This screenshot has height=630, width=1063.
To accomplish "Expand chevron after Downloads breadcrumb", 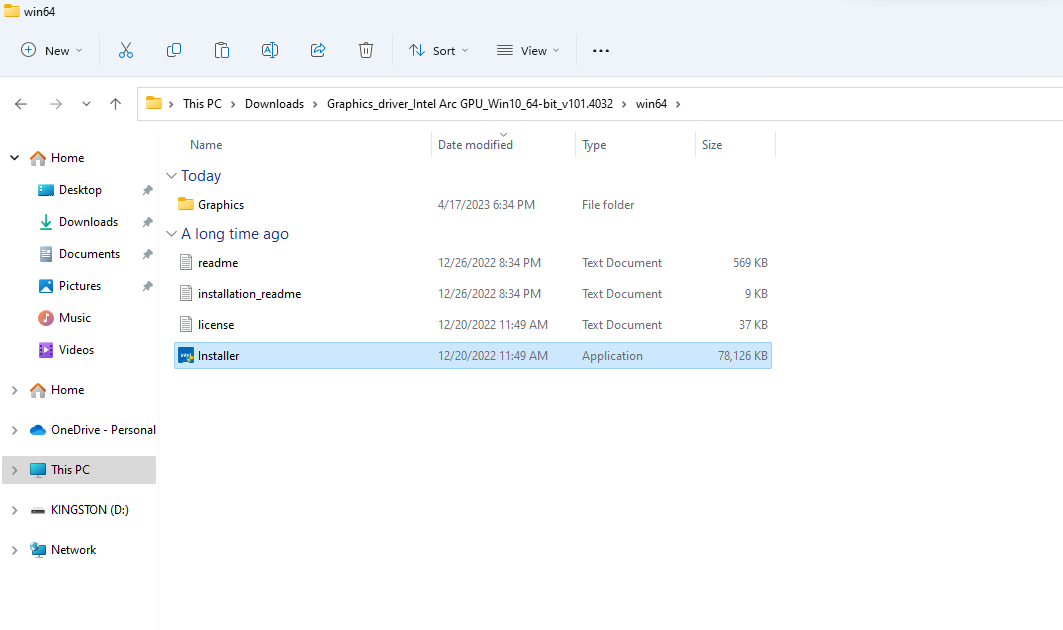I will point(315,104).
